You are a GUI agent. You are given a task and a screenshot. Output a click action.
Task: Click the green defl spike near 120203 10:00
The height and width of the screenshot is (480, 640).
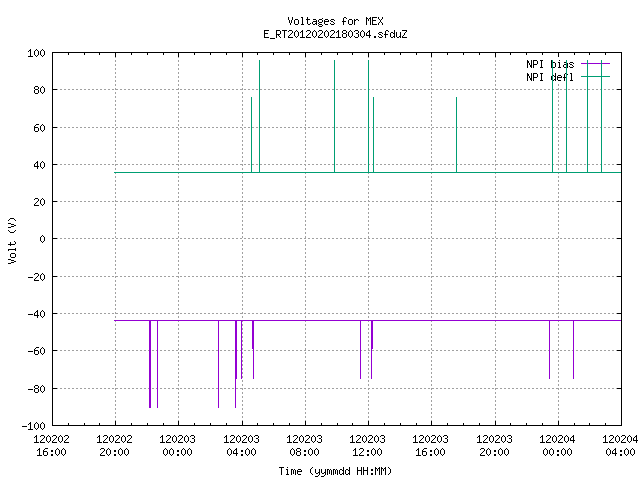[335, 116]
